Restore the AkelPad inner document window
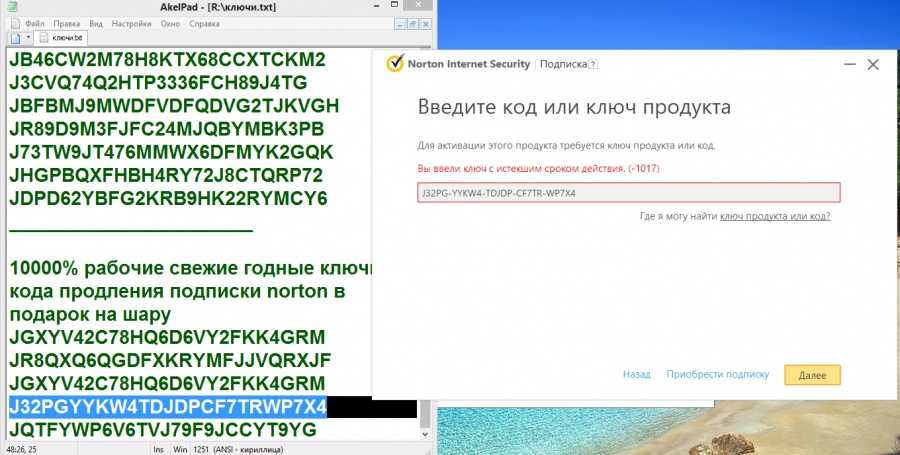Viewport: 900px width, 455px height. click(413, 24)
